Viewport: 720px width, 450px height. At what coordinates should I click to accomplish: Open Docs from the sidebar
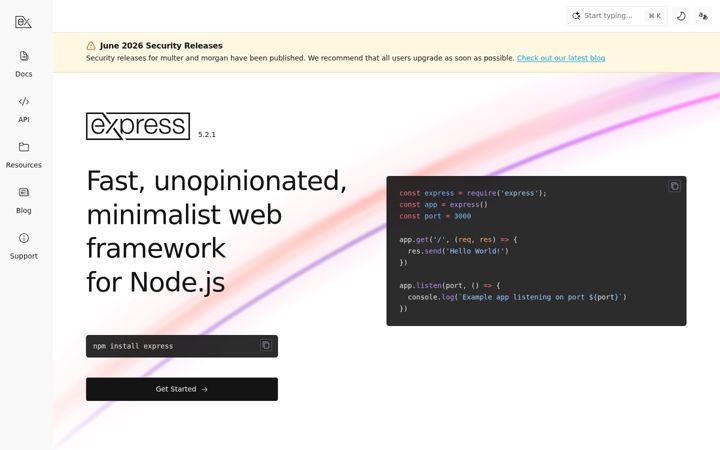pyautogui.click(x=24, y=64)
